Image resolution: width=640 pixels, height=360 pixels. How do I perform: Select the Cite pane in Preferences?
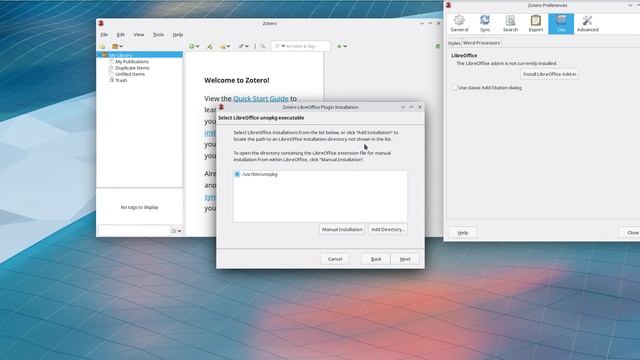click(561, 24)
